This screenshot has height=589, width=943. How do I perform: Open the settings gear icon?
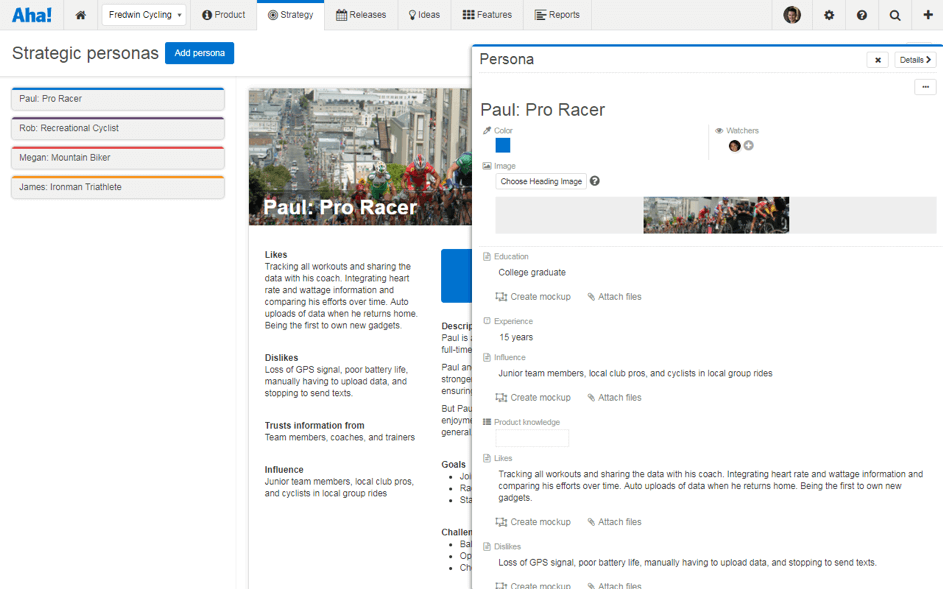(829, 15)
